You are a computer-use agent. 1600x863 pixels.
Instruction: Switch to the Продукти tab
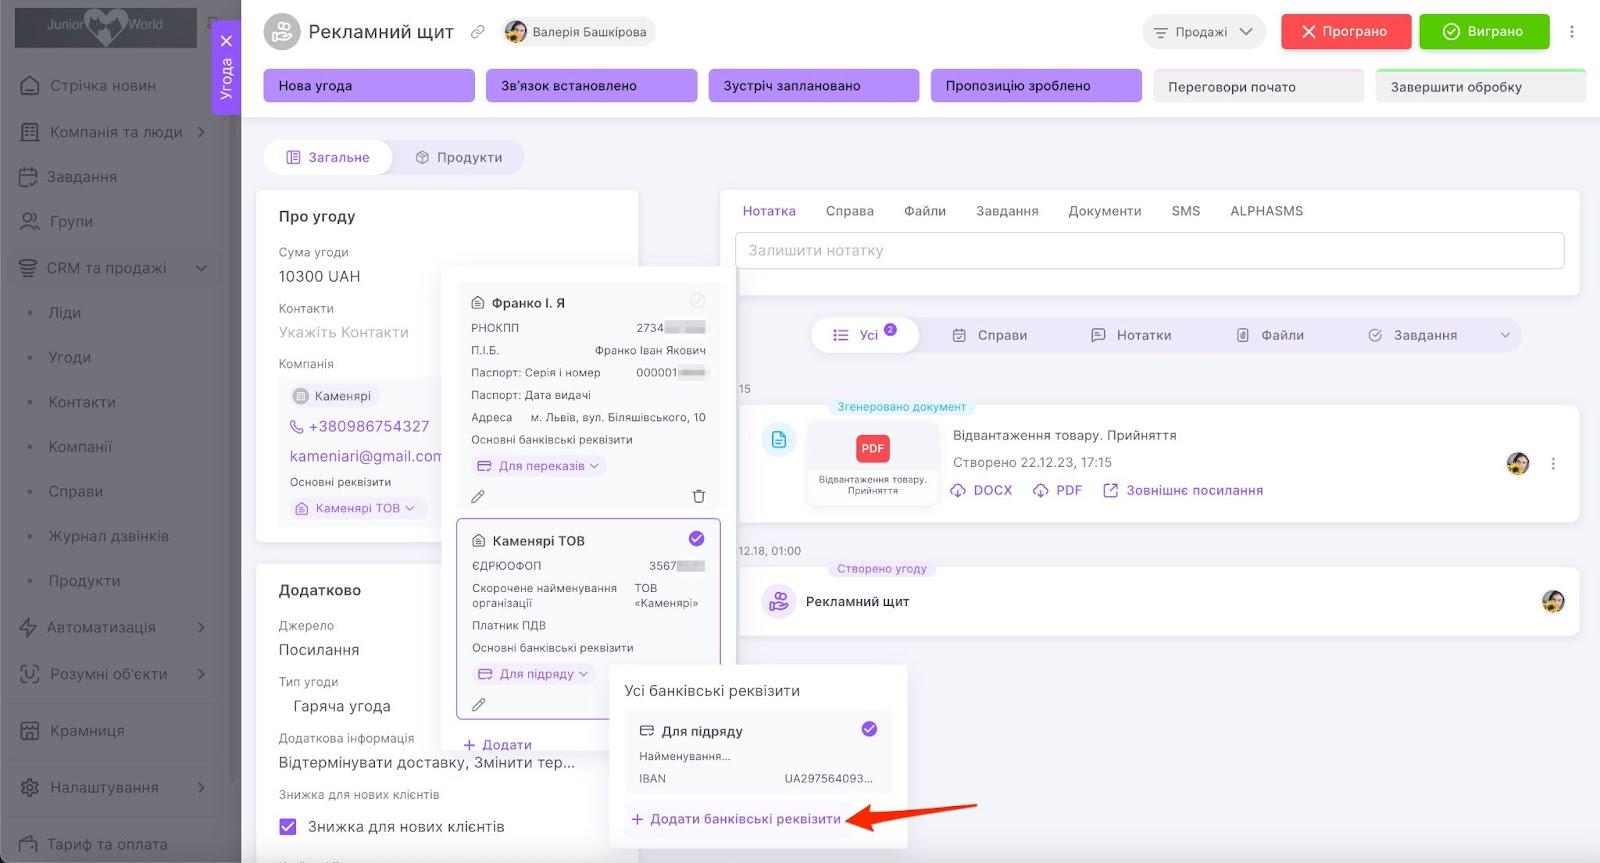[459, 157]
